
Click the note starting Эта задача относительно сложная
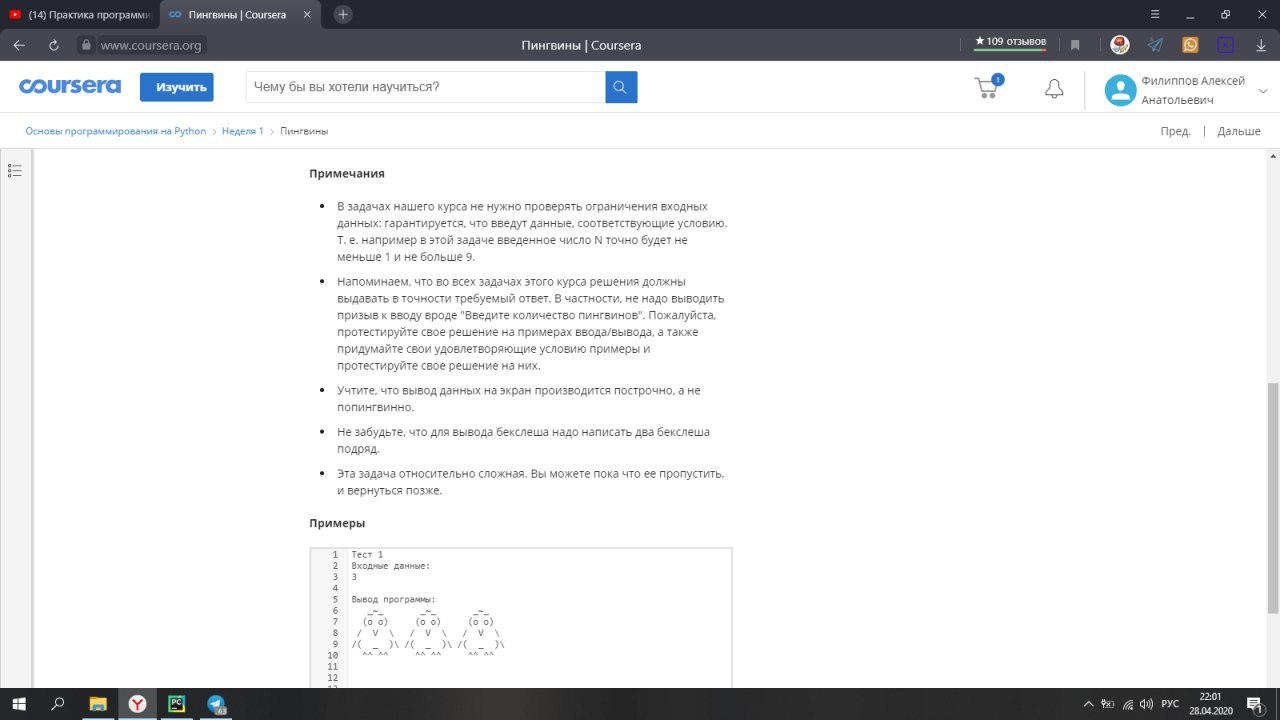[x=530, y=482]
